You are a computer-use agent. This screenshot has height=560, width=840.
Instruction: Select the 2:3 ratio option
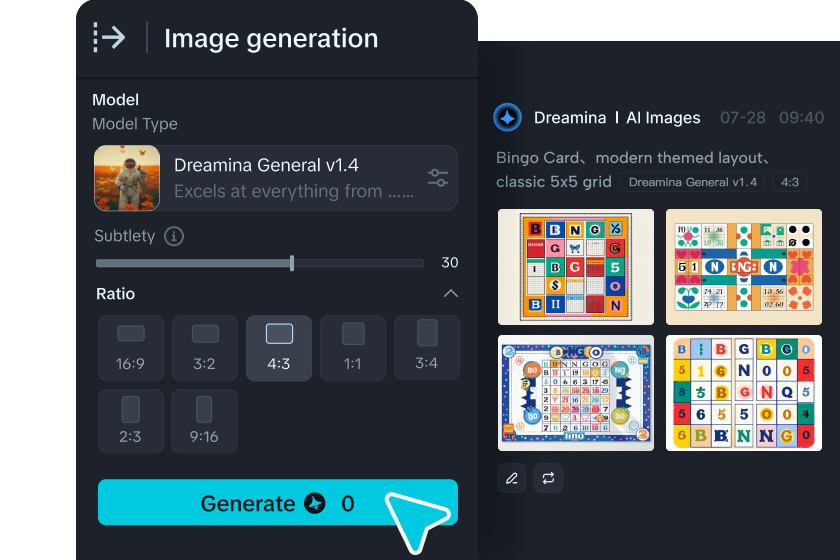tap(131, 421)
